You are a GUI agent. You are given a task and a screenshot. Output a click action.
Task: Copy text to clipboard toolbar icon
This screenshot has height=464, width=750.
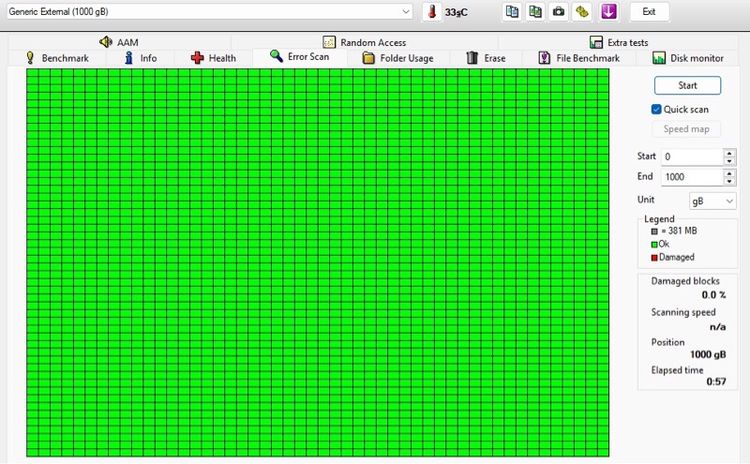click(512, 12)
